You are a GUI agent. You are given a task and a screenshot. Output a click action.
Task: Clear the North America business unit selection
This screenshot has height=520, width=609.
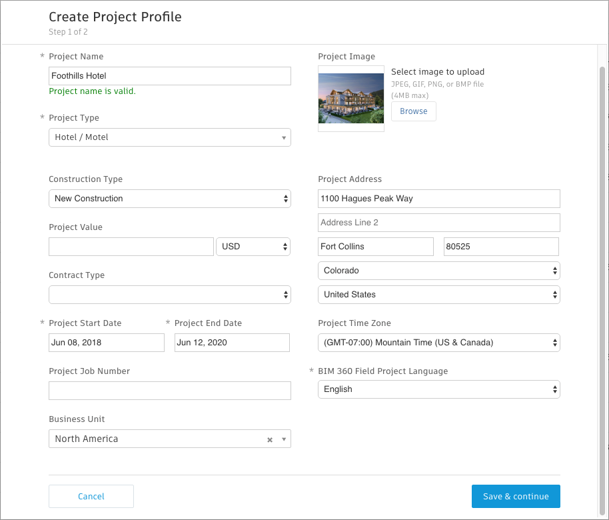pos(270,440)
